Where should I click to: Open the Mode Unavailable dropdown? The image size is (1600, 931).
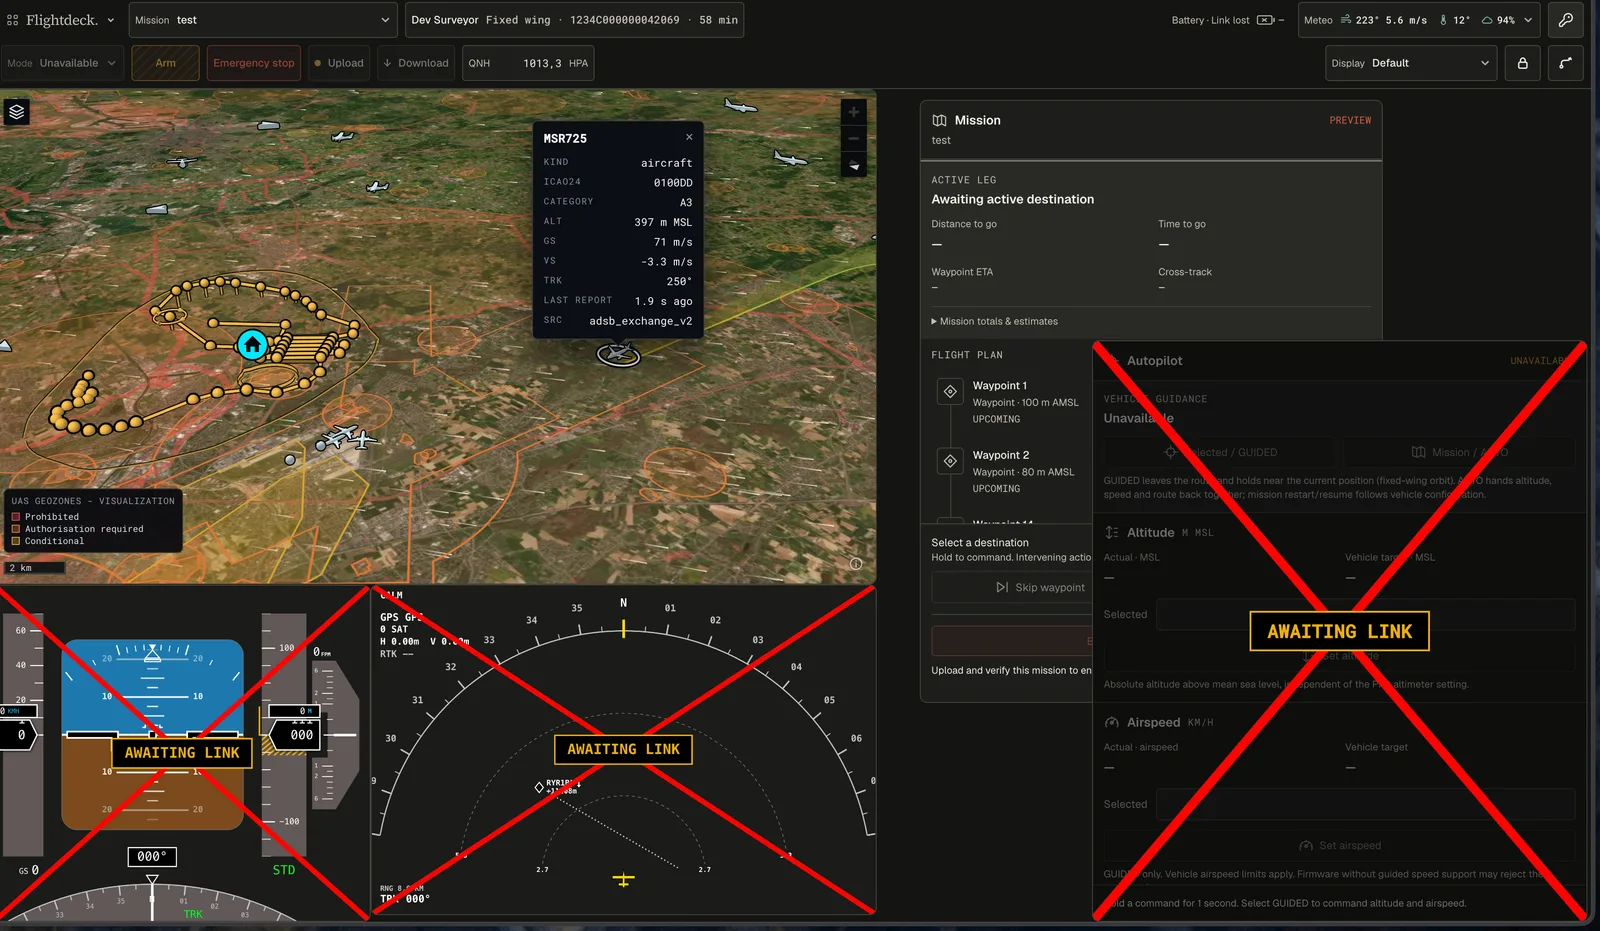coord(62,63)
